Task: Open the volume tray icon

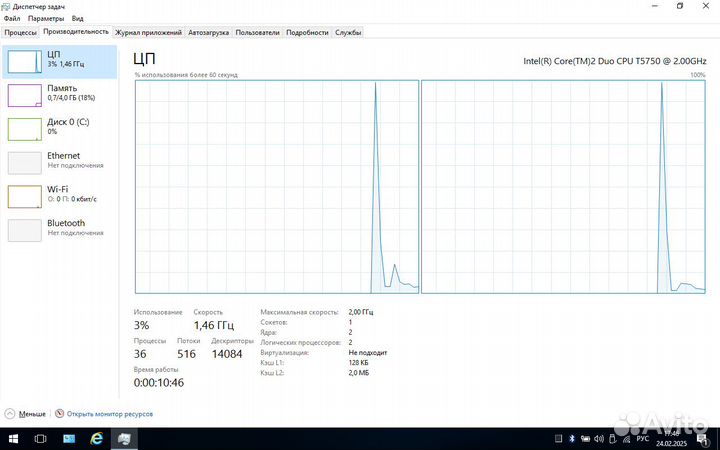Action: [x=599, y=439]
